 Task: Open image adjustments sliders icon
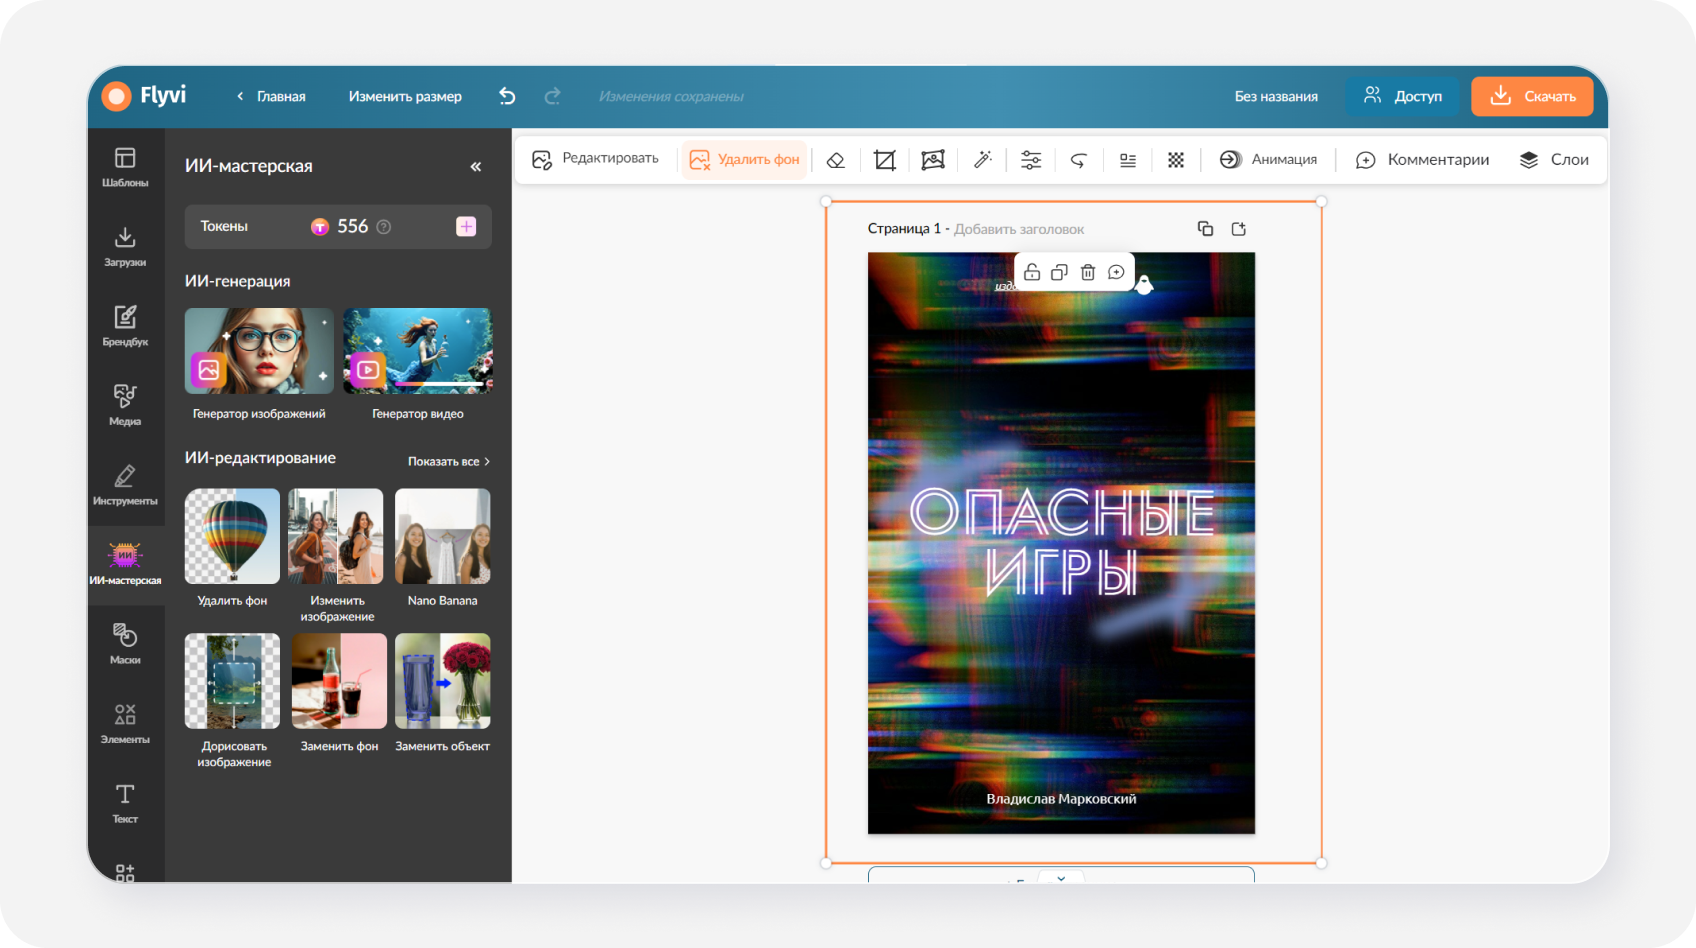coord(1031,160)
